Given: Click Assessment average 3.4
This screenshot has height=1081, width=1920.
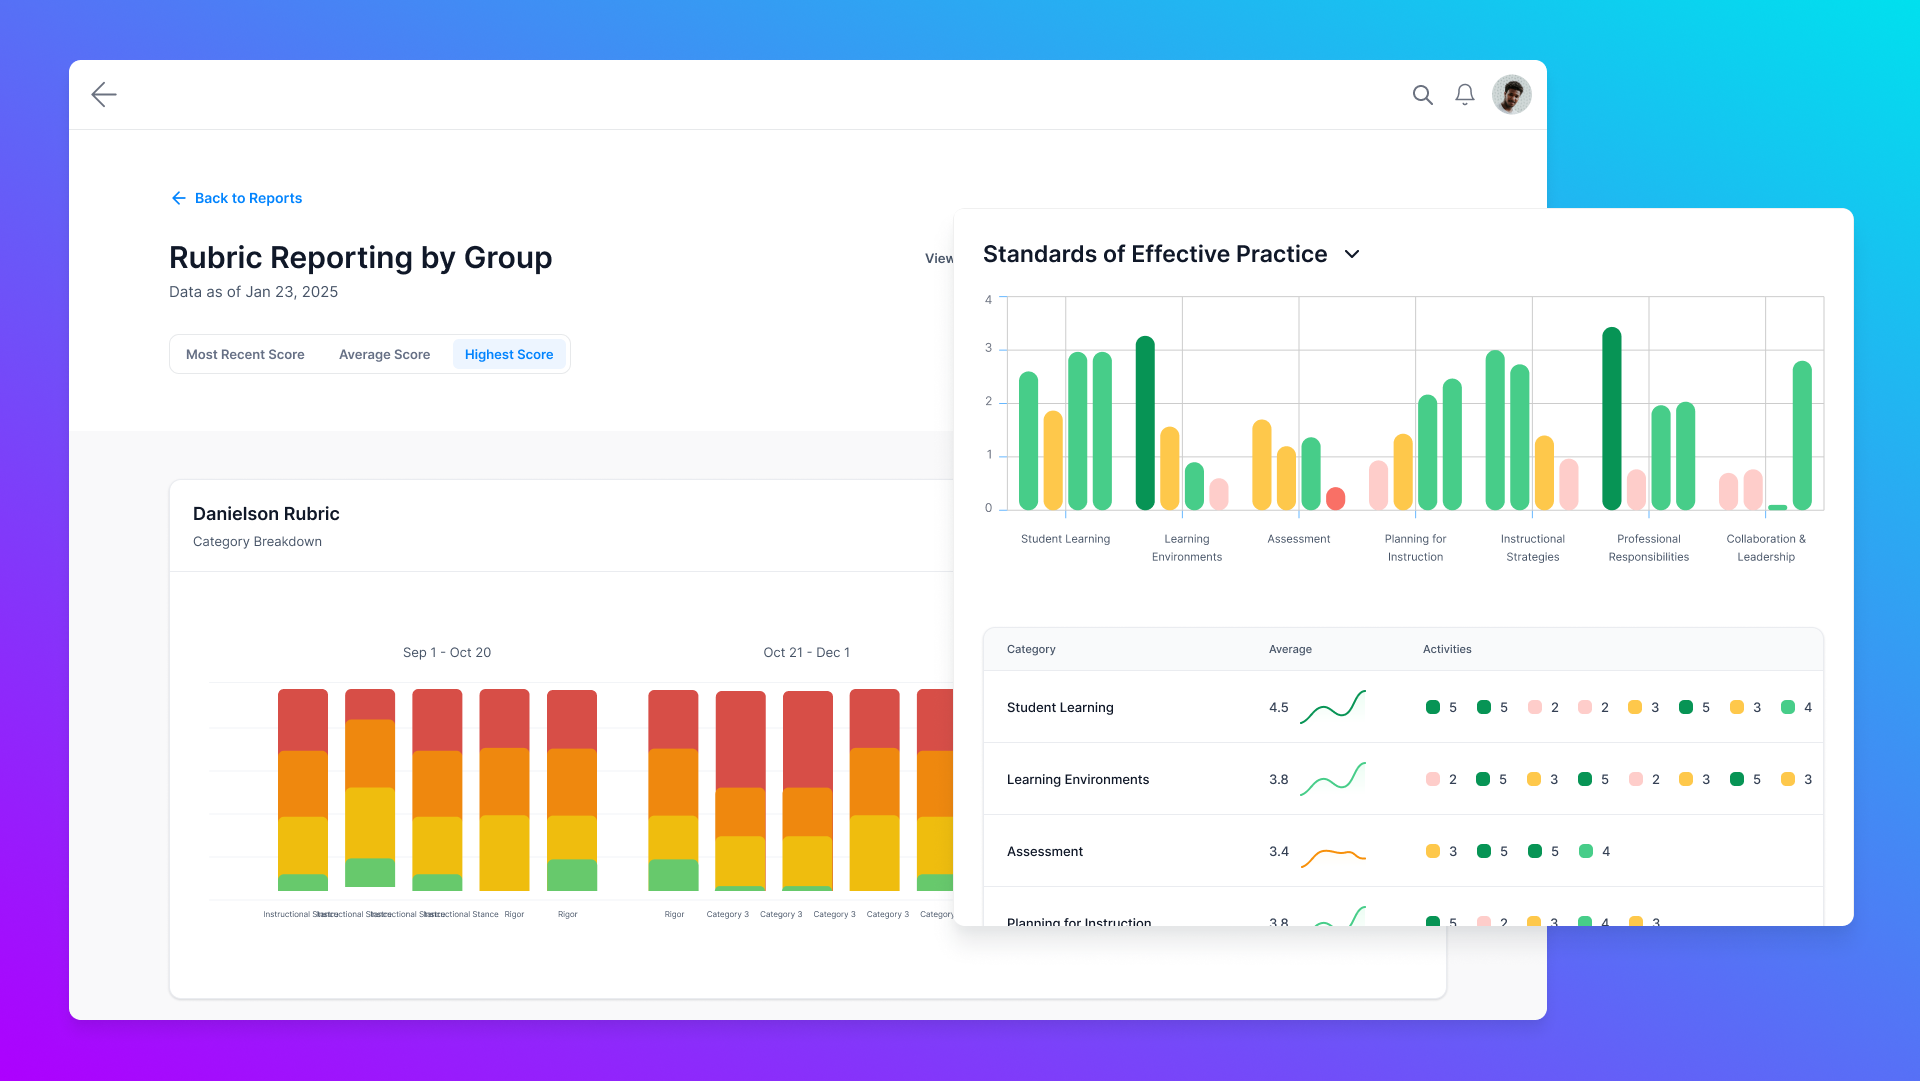Looking at the screenshot, I should pos(1279,851).
